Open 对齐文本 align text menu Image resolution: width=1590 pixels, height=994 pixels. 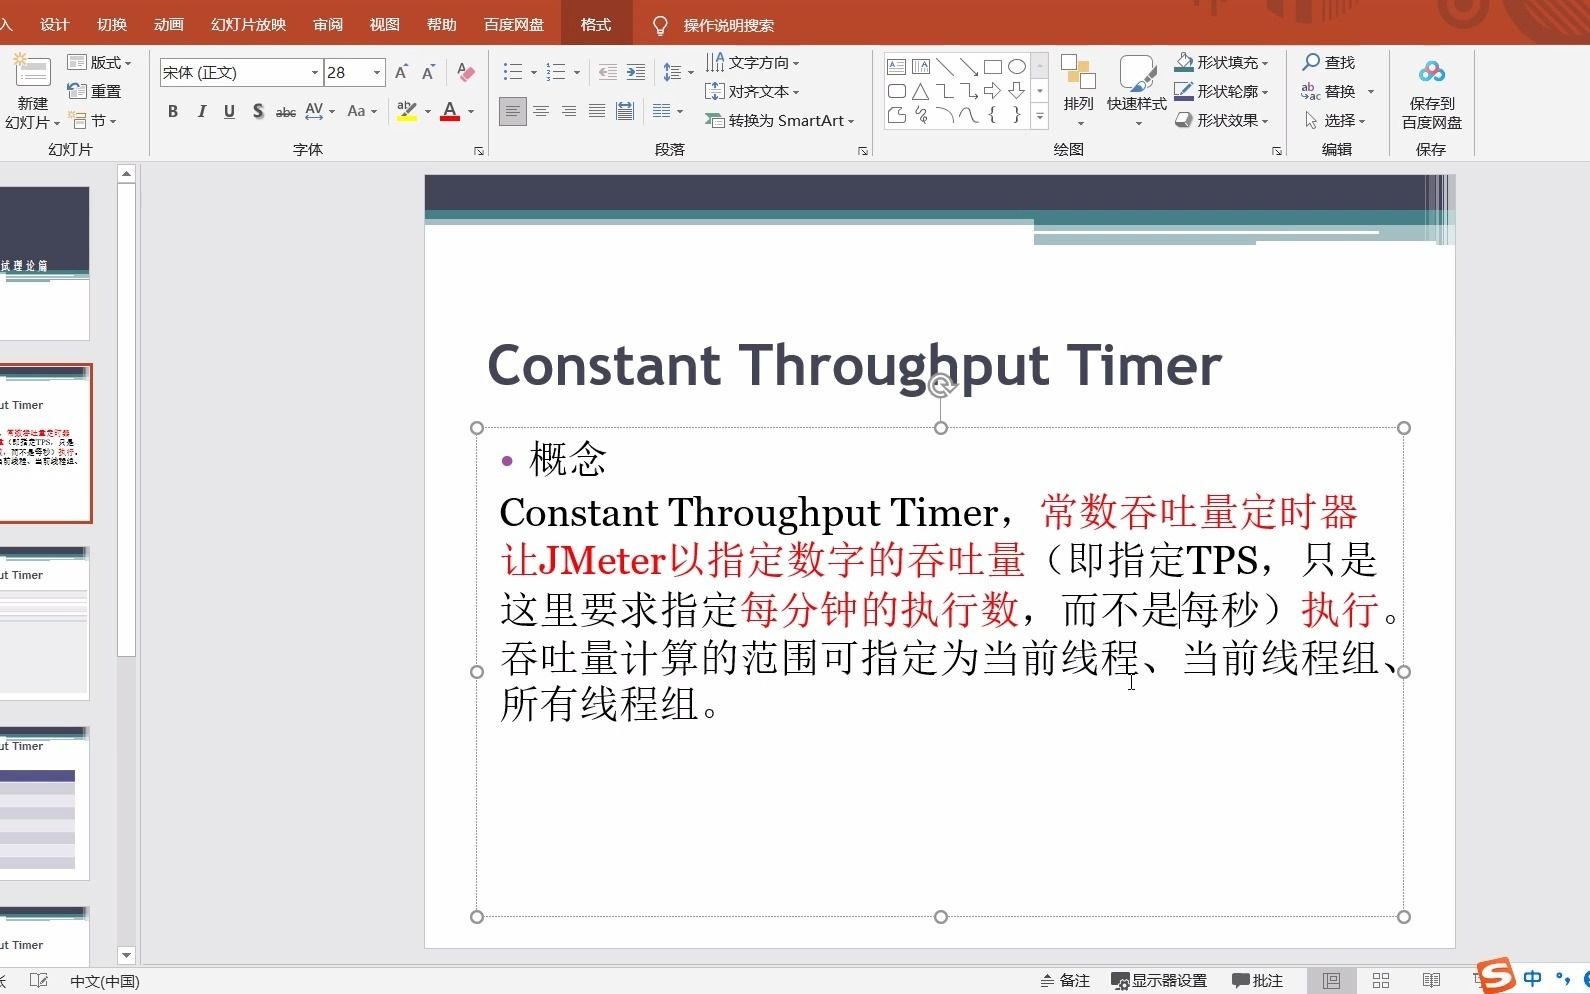point(753,91)
